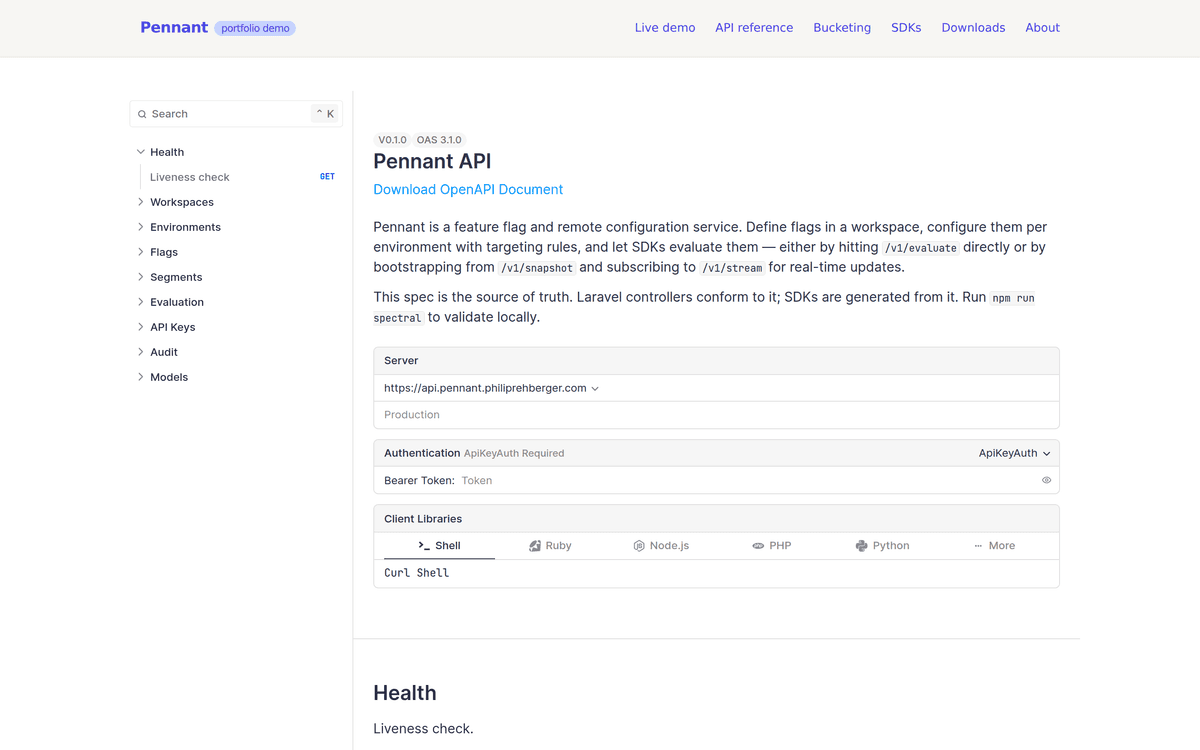Open the About nav link
This screenshot has height=750, width=1200.
pos(1042,28)
